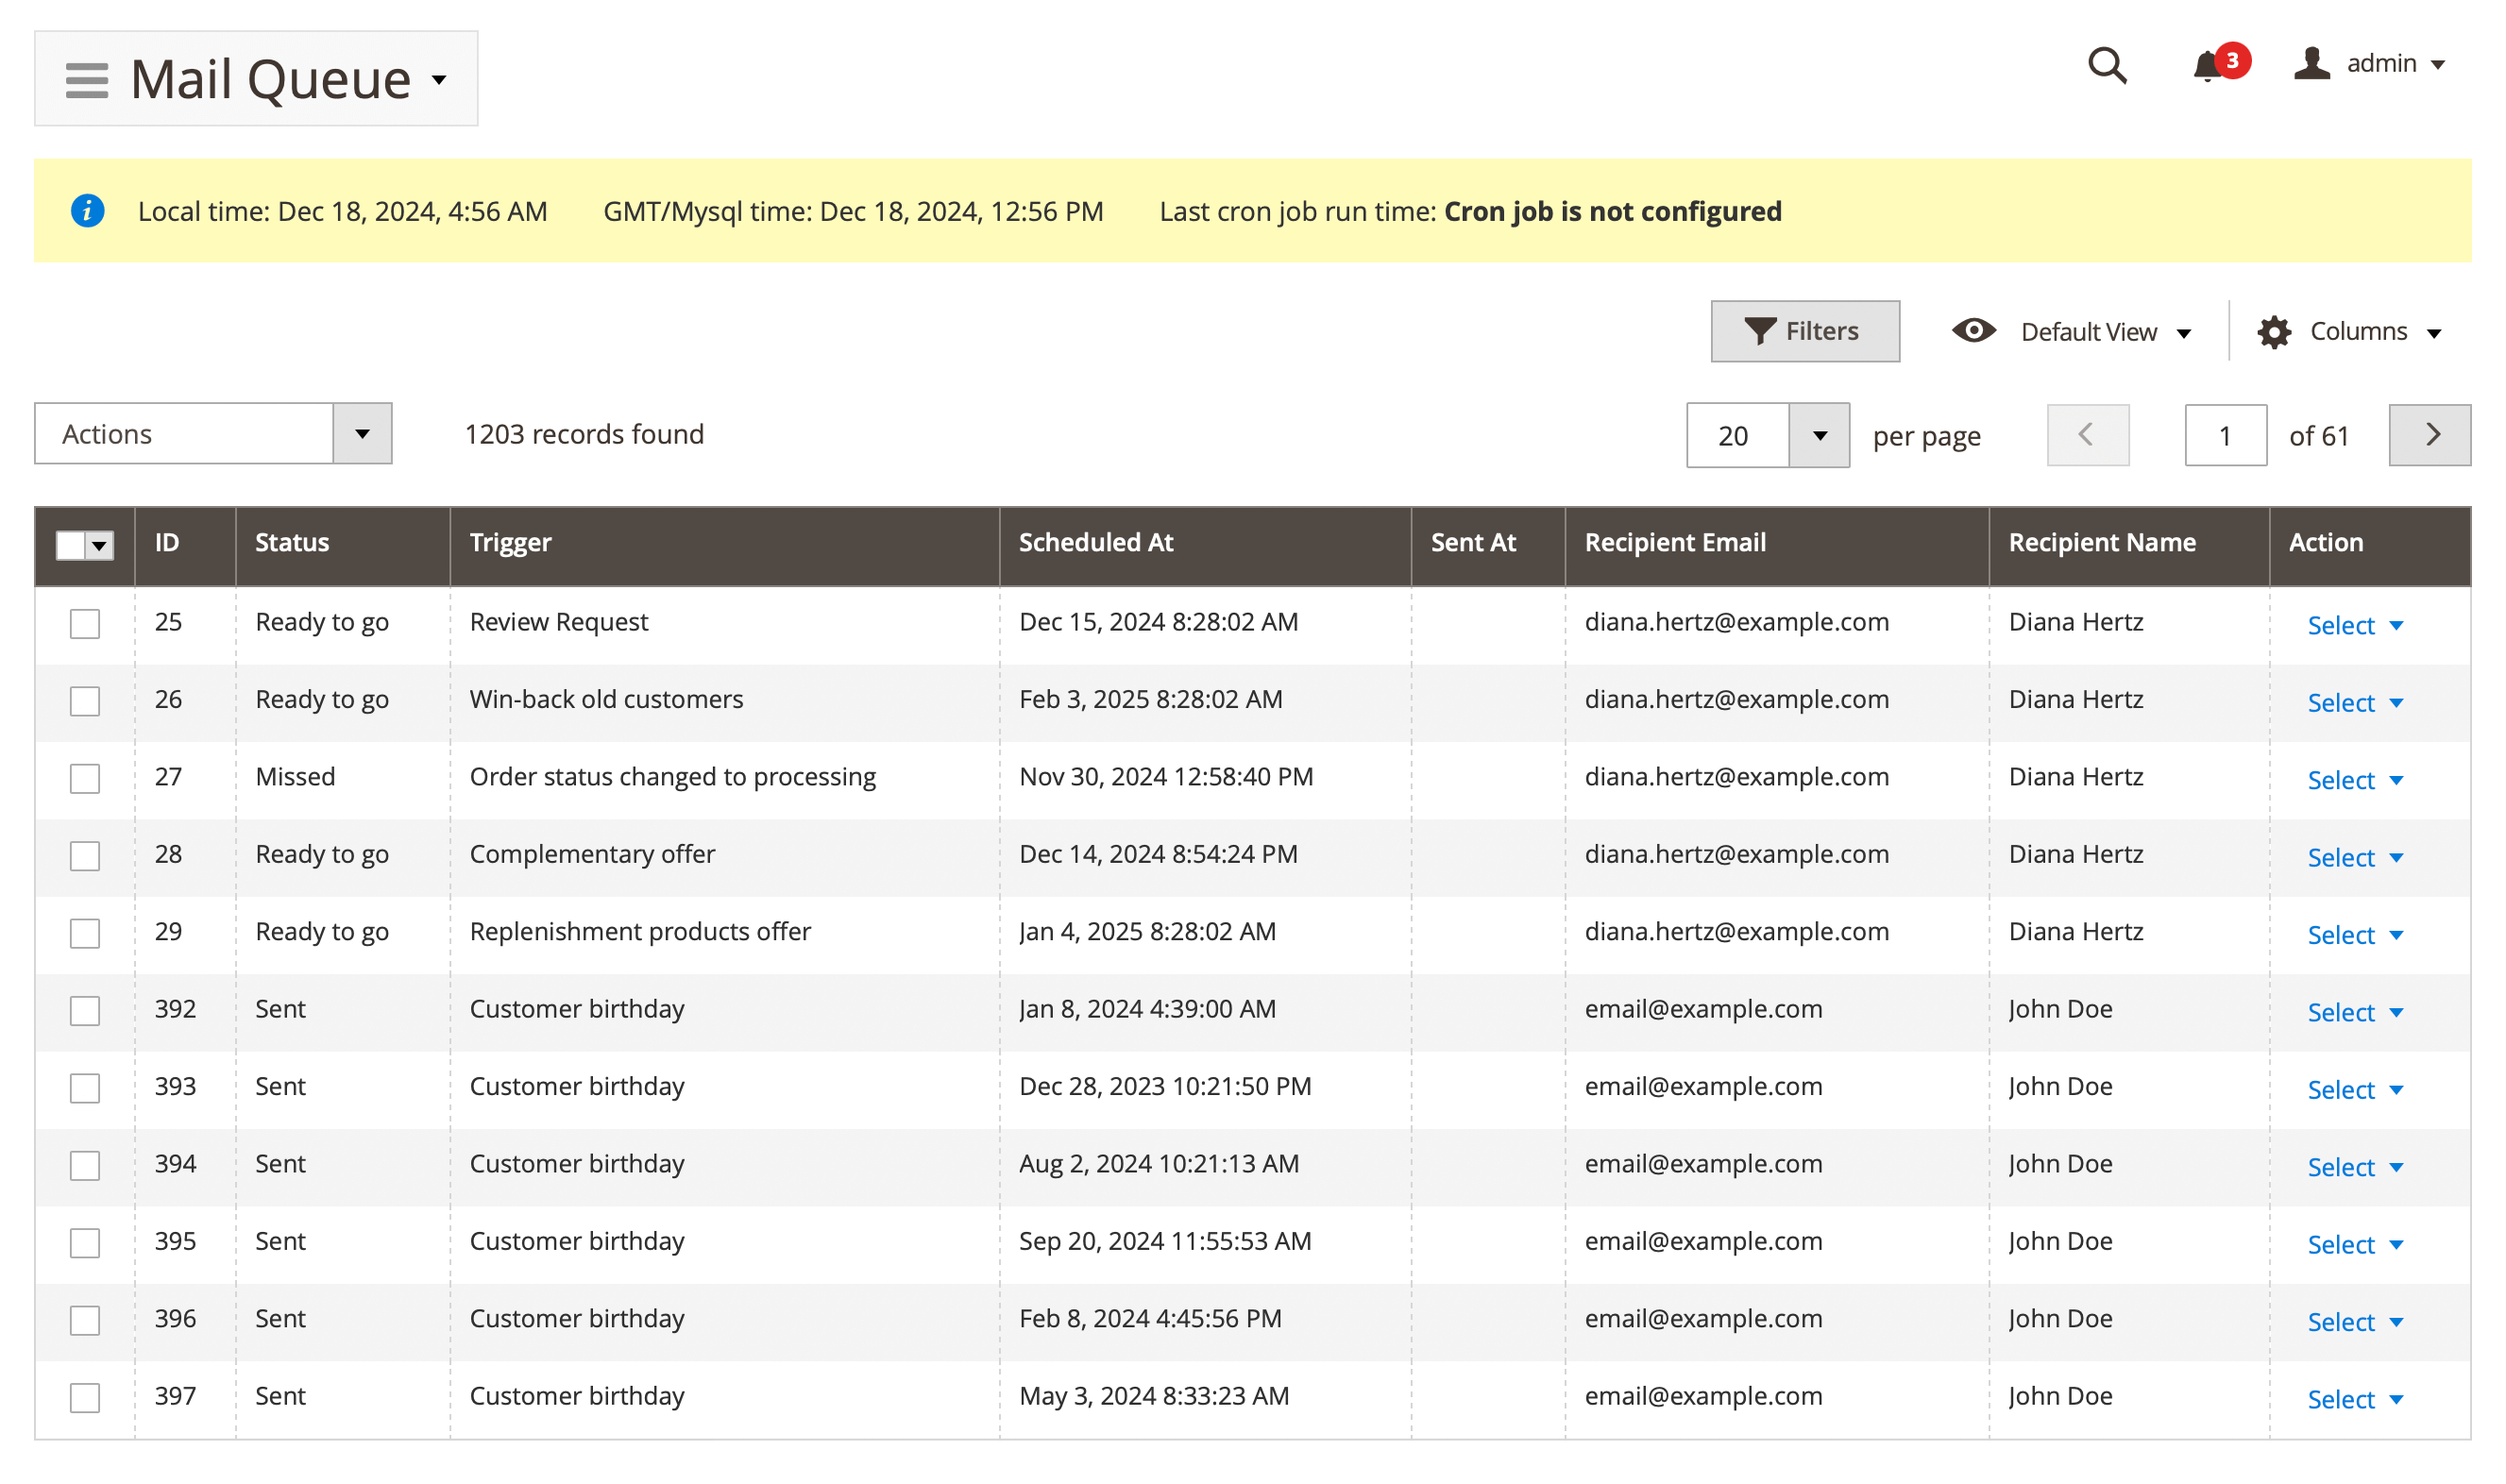Viewport: 2506px width, 1484px height.
Task: Open the Magento navigation hamburger menu
Action: pos(86,78)
